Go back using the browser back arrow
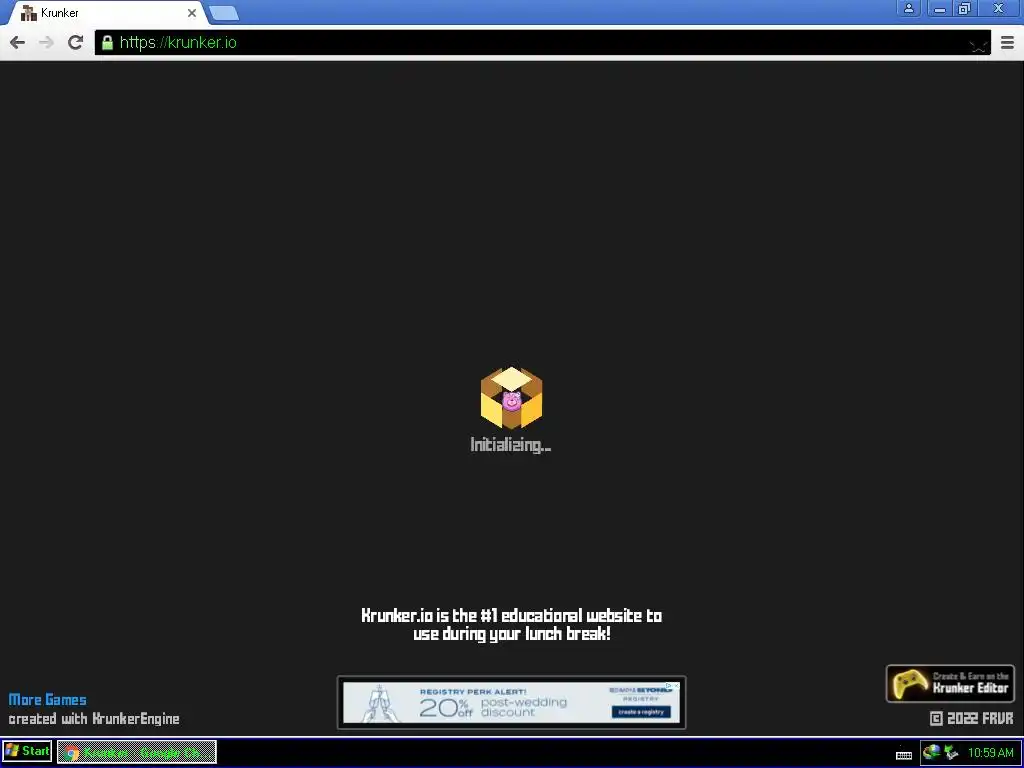Viewport: 1024px width, 768px height. [x=18, y=42]
